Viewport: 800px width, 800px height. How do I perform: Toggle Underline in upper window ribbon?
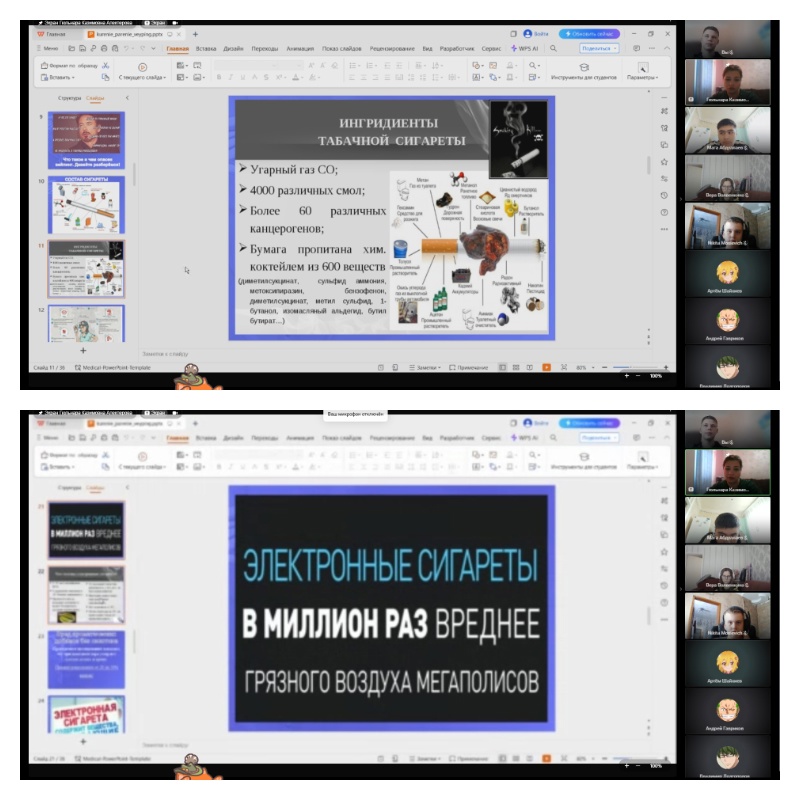(242, 77)
